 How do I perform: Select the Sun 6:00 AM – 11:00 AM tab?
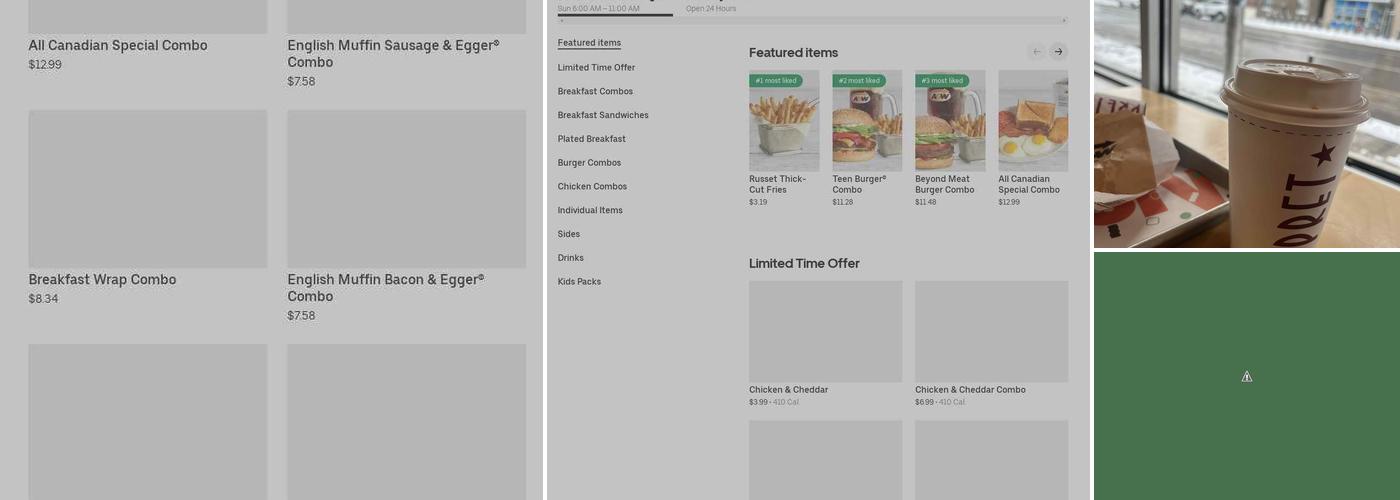click(598, 9)
